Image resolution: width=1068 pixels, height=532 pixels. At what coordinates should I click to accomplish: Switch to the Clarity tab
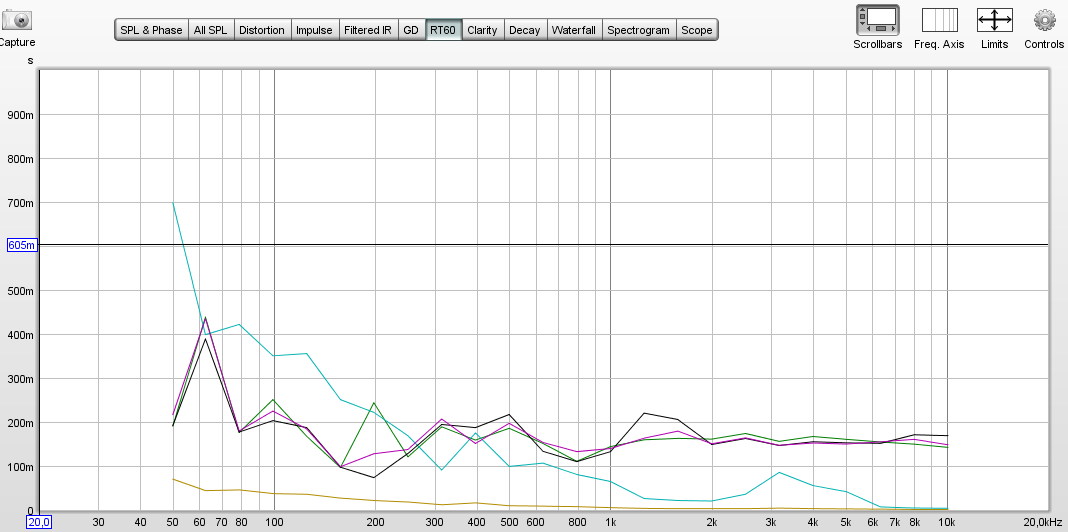(482, 30)
